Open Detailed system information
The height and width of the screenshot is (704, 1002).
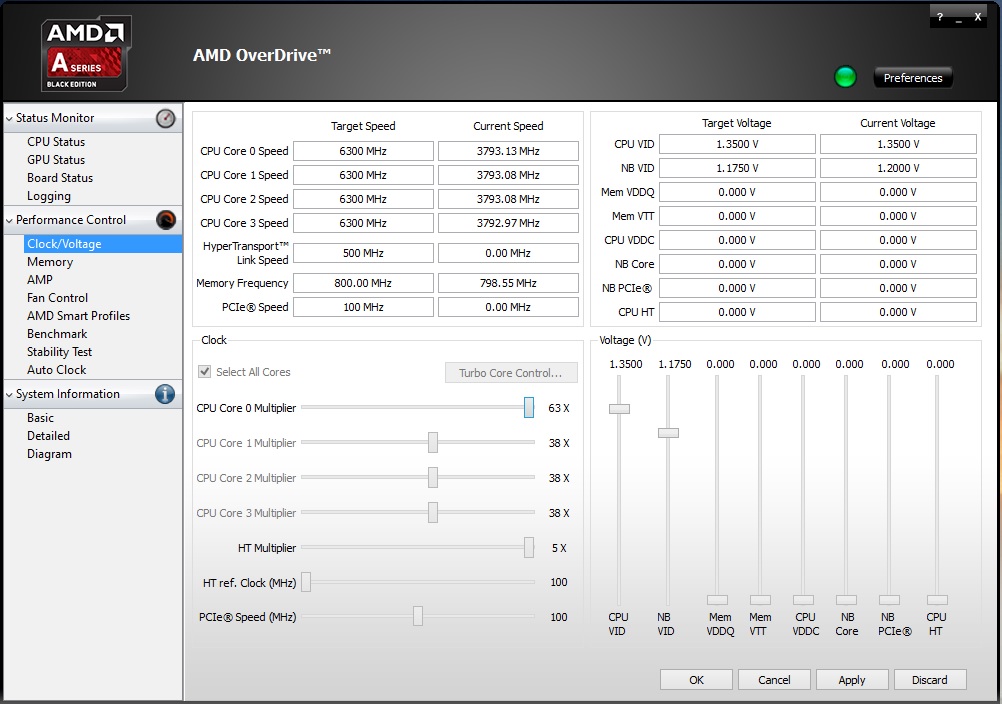pos(48,436)
